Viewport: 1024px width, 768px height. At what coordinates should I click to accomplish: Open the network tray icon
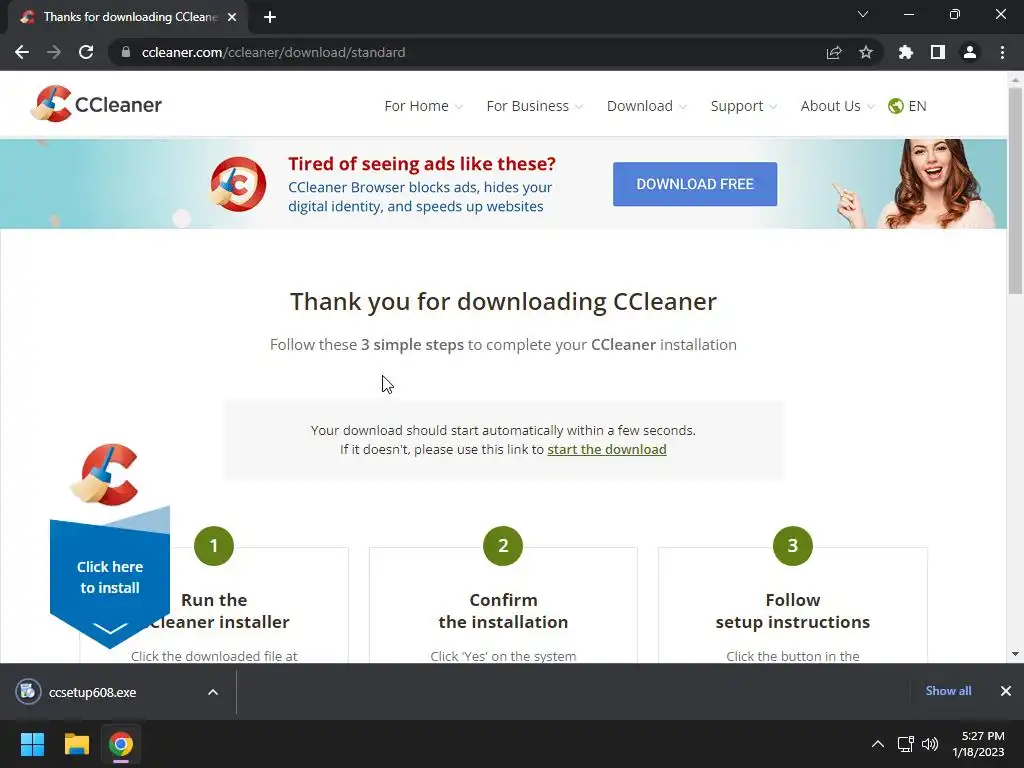point(905,744)
